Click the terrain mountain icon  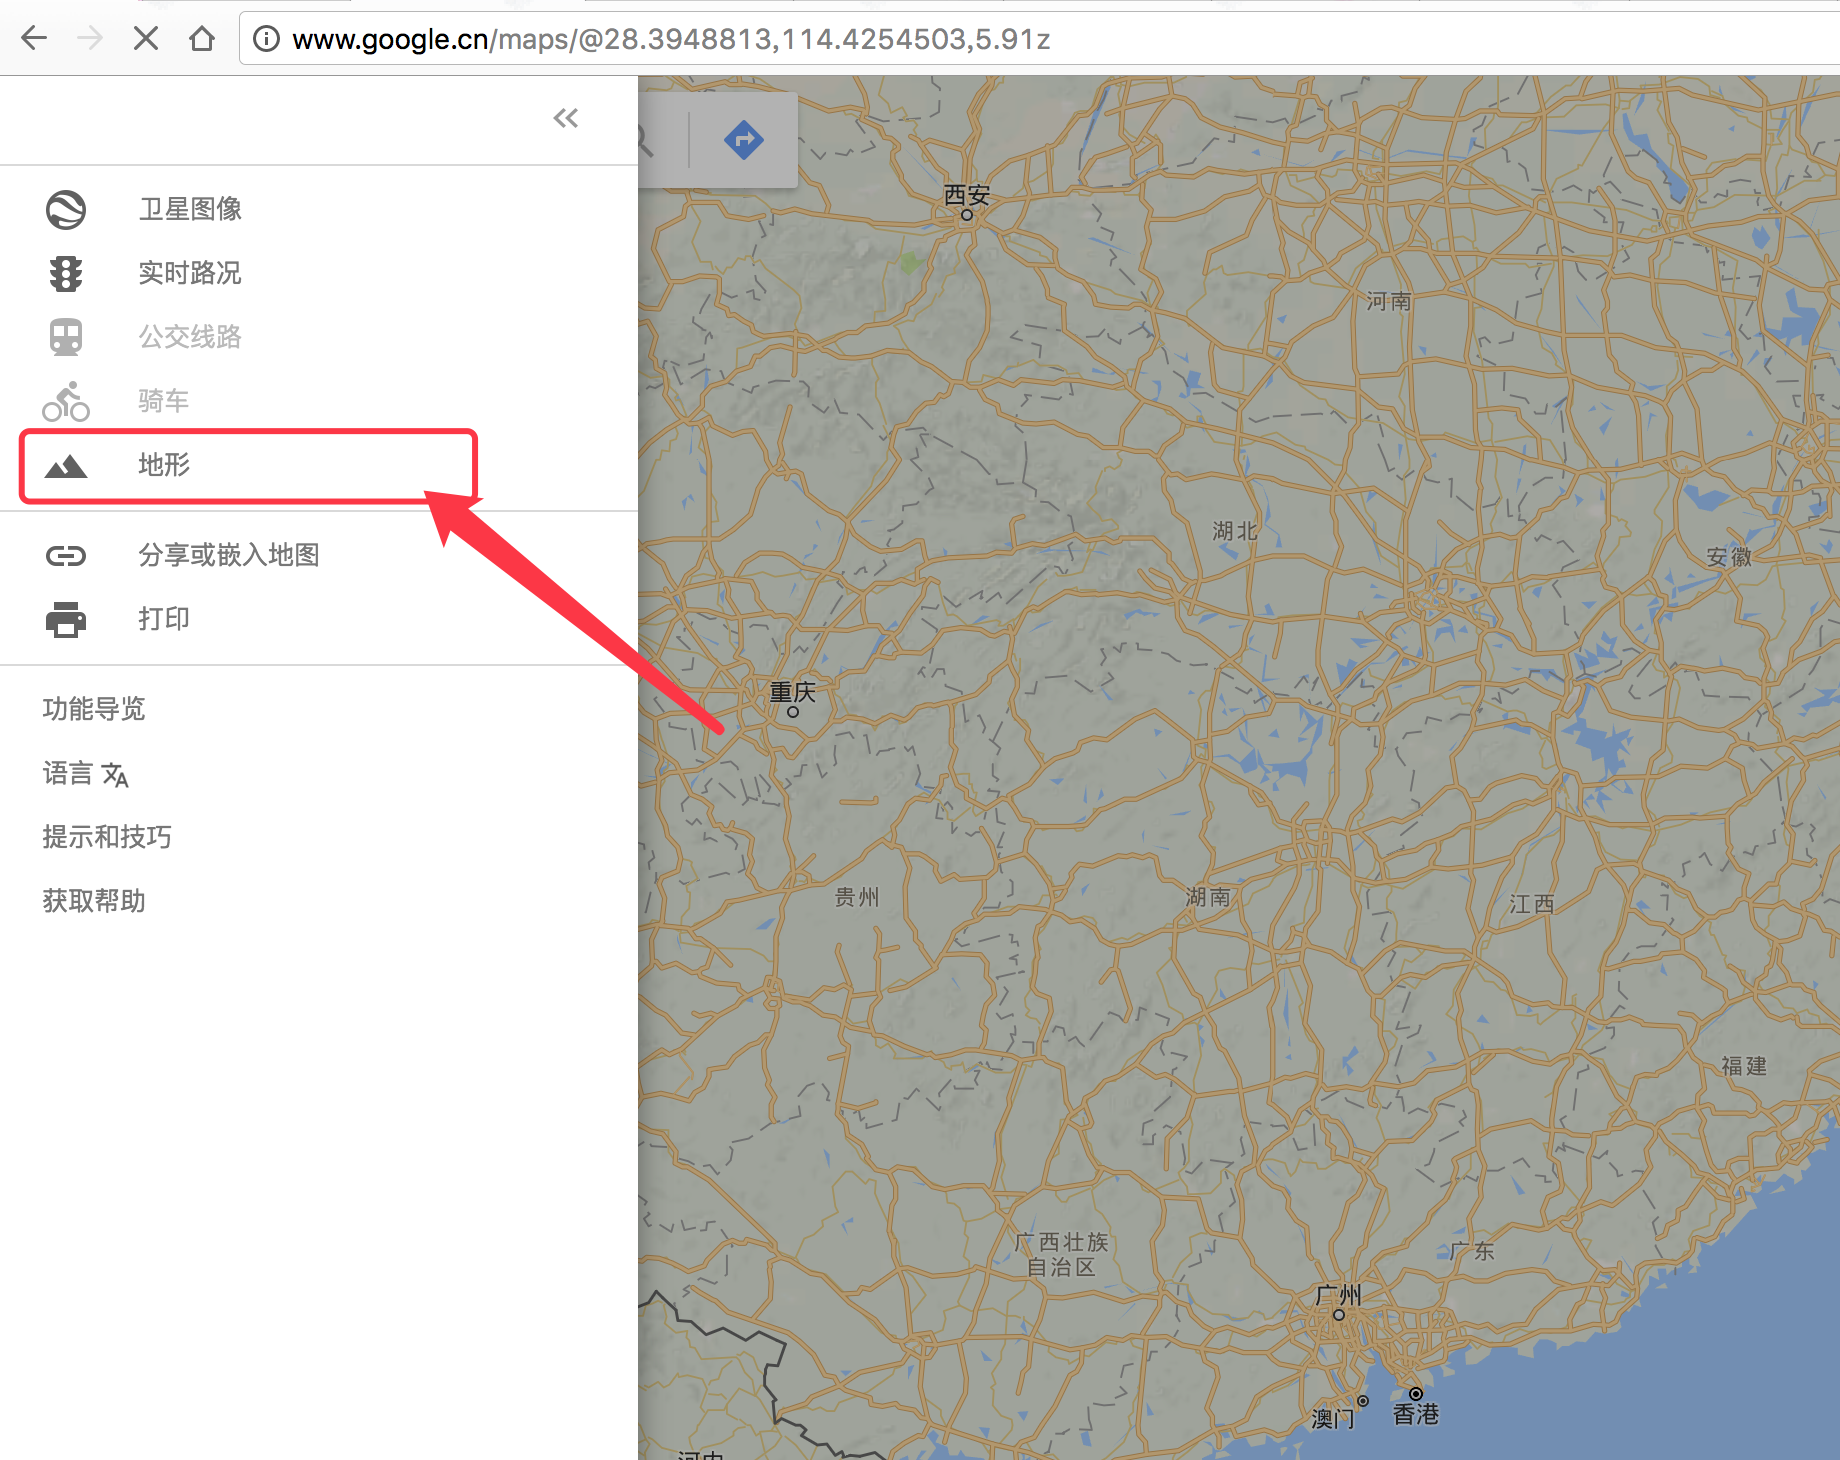[66, 465]
